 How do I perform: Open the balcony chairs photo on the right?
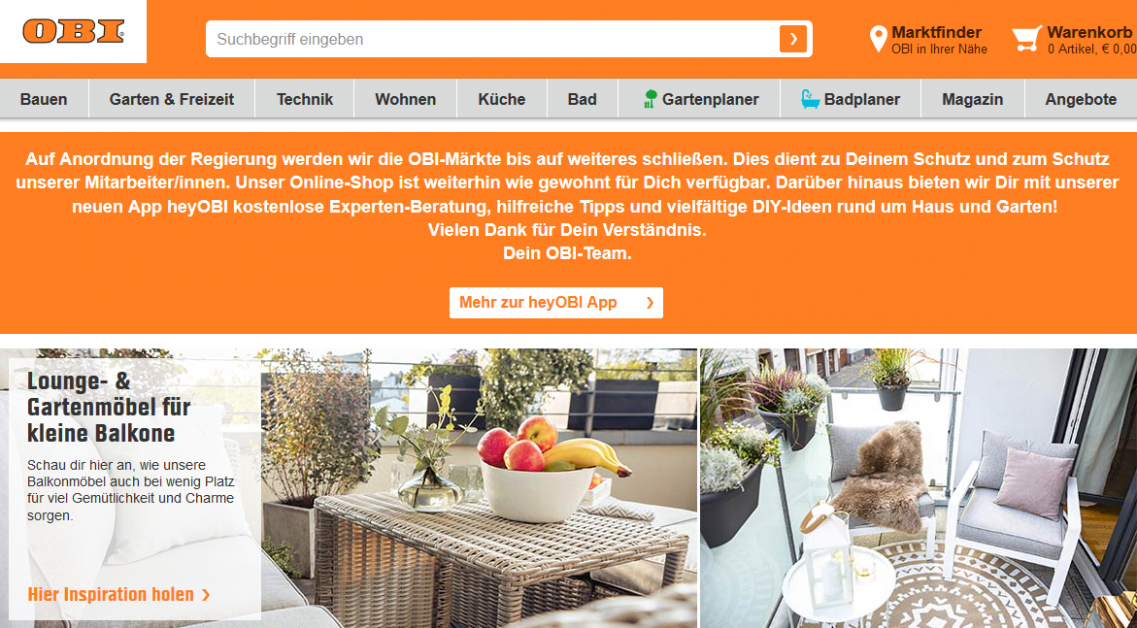tap(918, 488)
